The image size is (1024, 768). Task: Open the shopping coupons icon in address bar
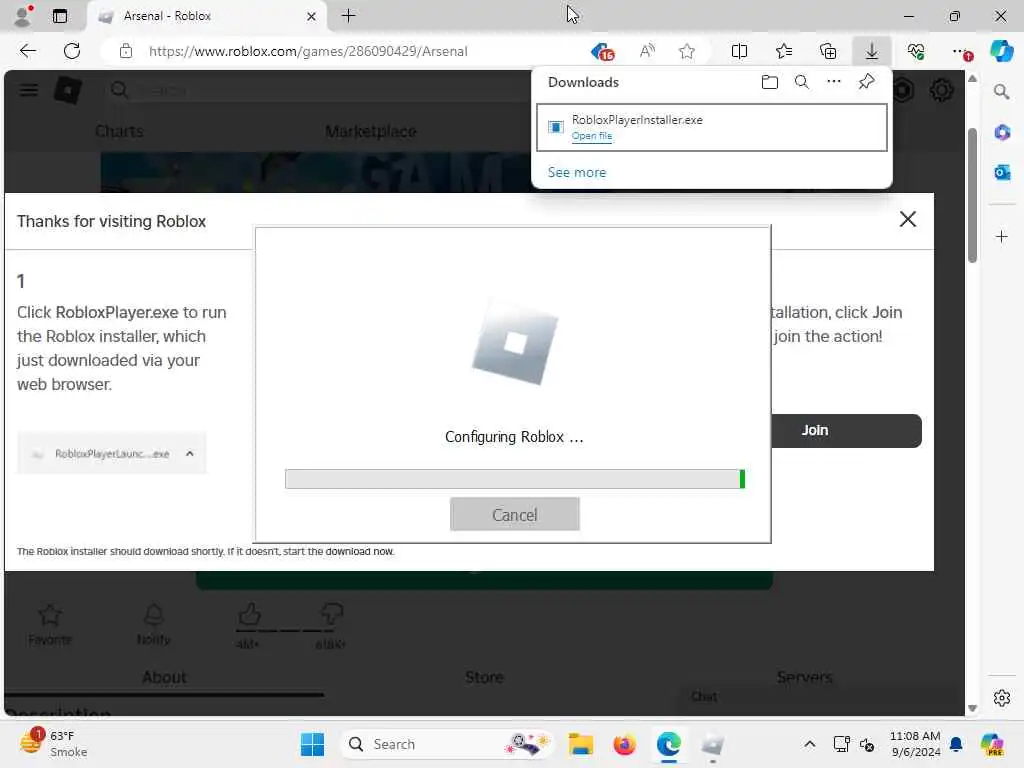(x=602, y=52)
